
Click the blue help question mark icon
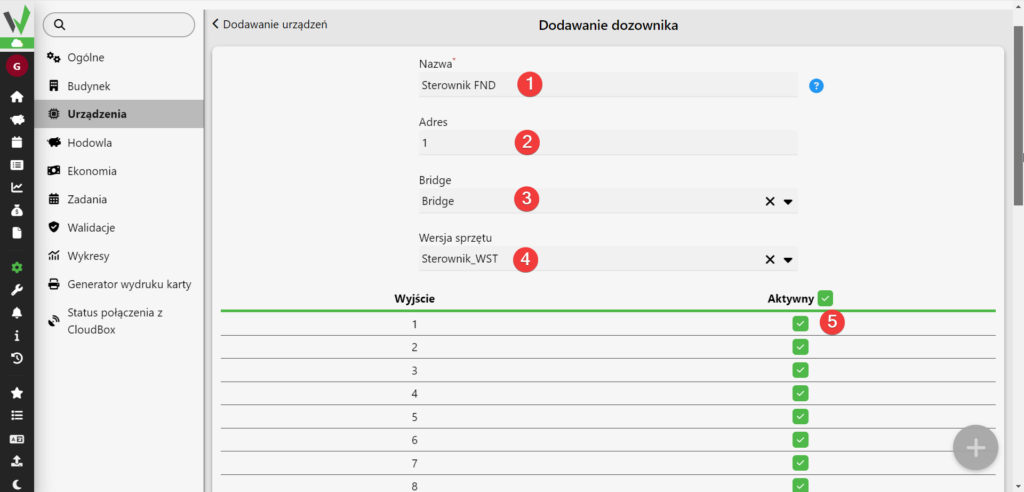tap(816, 86)
